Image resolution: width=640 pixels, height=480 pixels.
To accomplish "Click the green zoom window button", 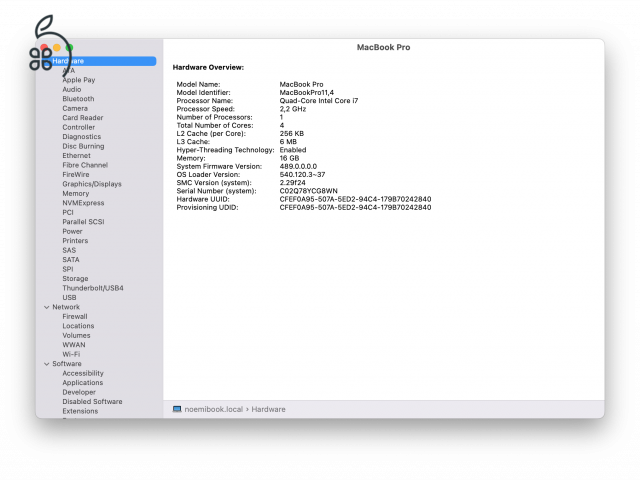I will tap(69, 47).
